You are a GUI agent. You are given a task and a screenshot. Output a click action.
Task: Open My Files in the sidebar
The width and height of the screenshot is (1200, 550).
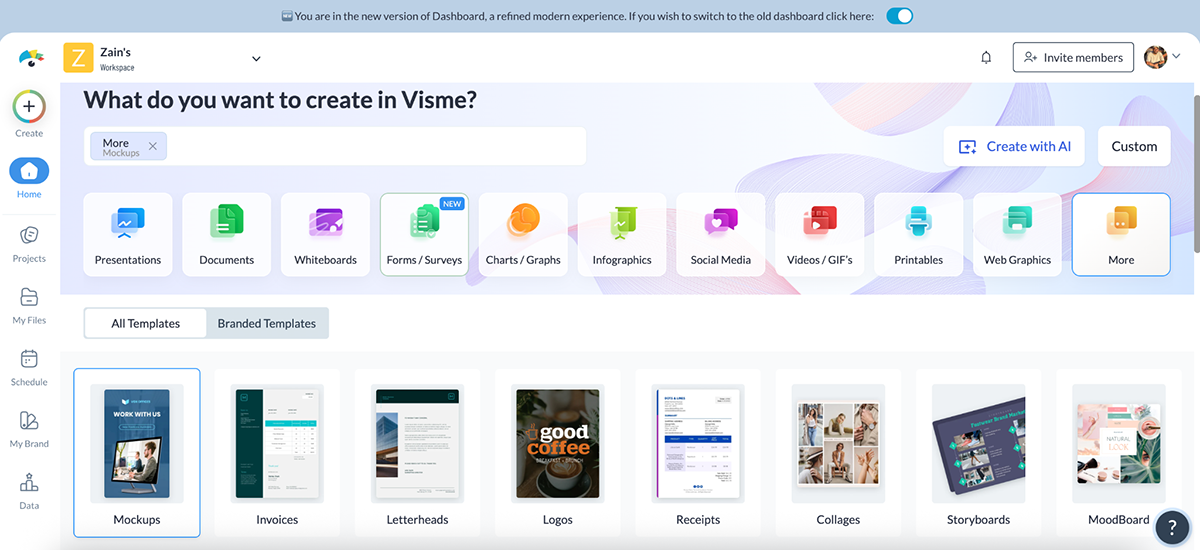(x=29, y=298)
